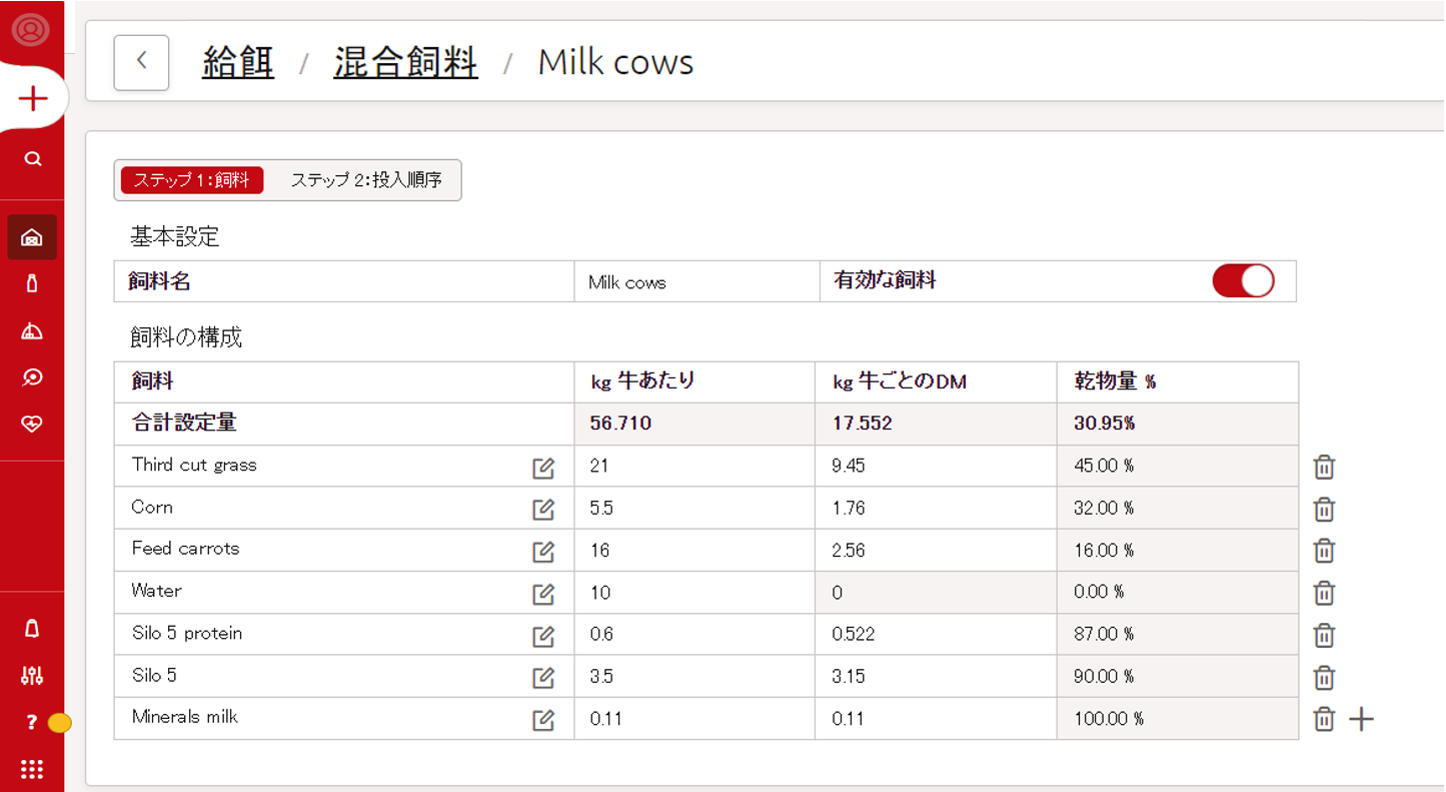This screenshot has height=792, width=1446.
Task: Click the Water kg value 10
Action: (x=695, y=592)
